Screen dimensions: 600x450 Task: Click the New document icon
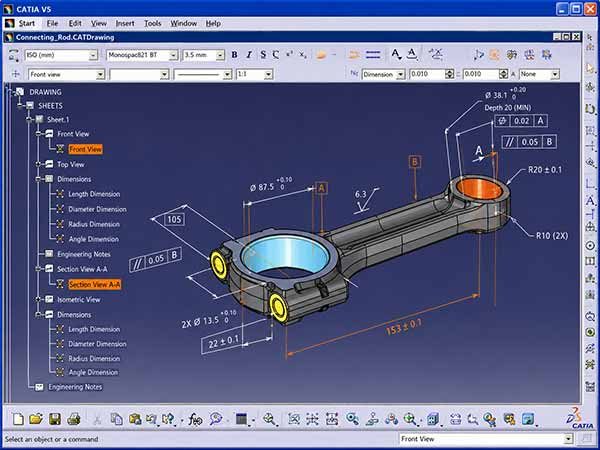[x=18, y=419]
